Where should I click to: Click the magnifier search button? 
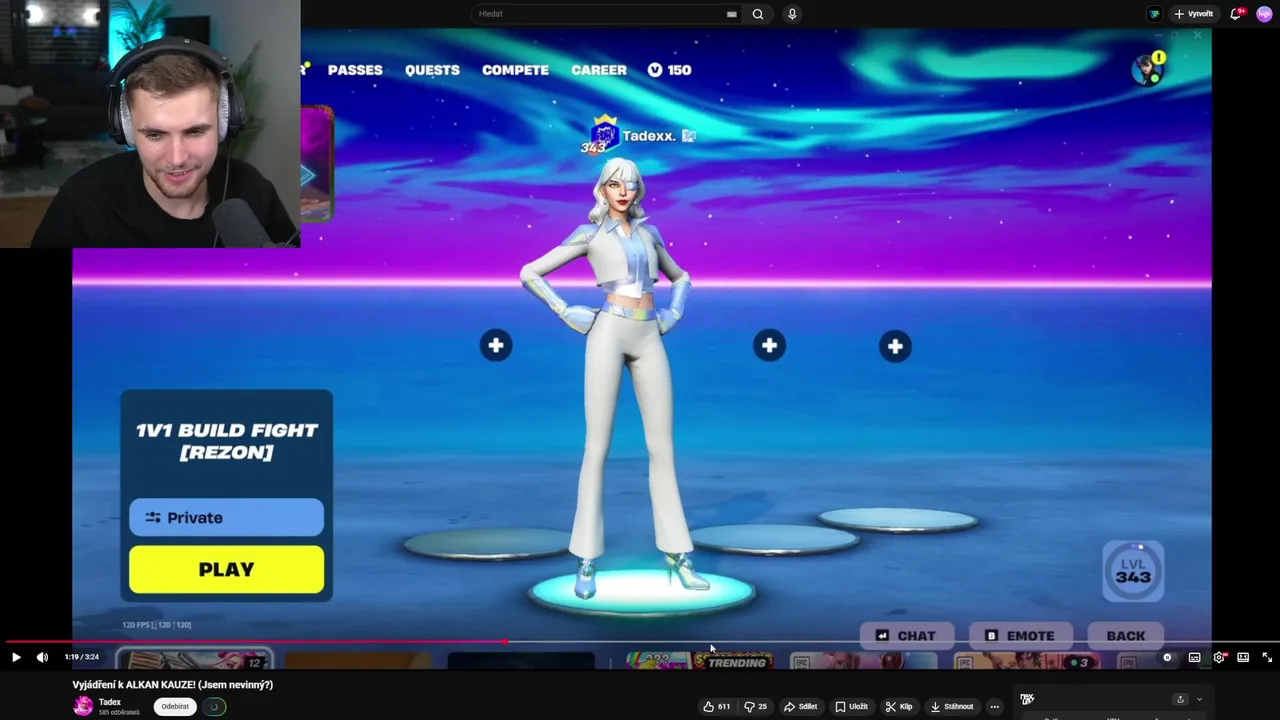click(758, 14)
